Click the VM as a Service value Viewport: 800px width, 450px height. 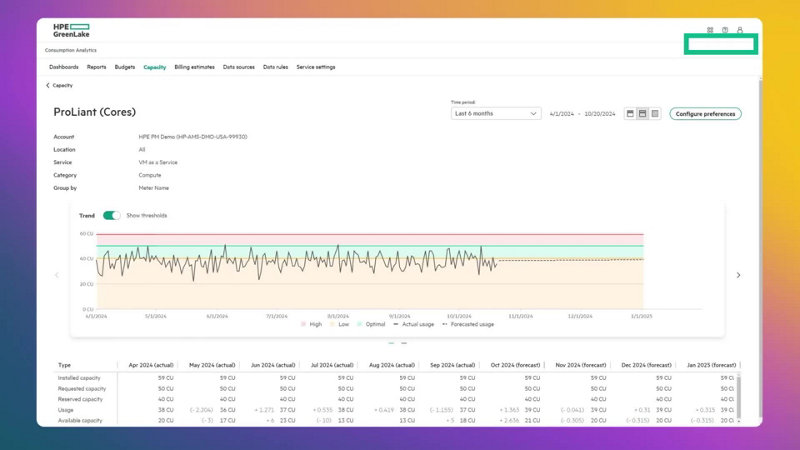point(158,162)
